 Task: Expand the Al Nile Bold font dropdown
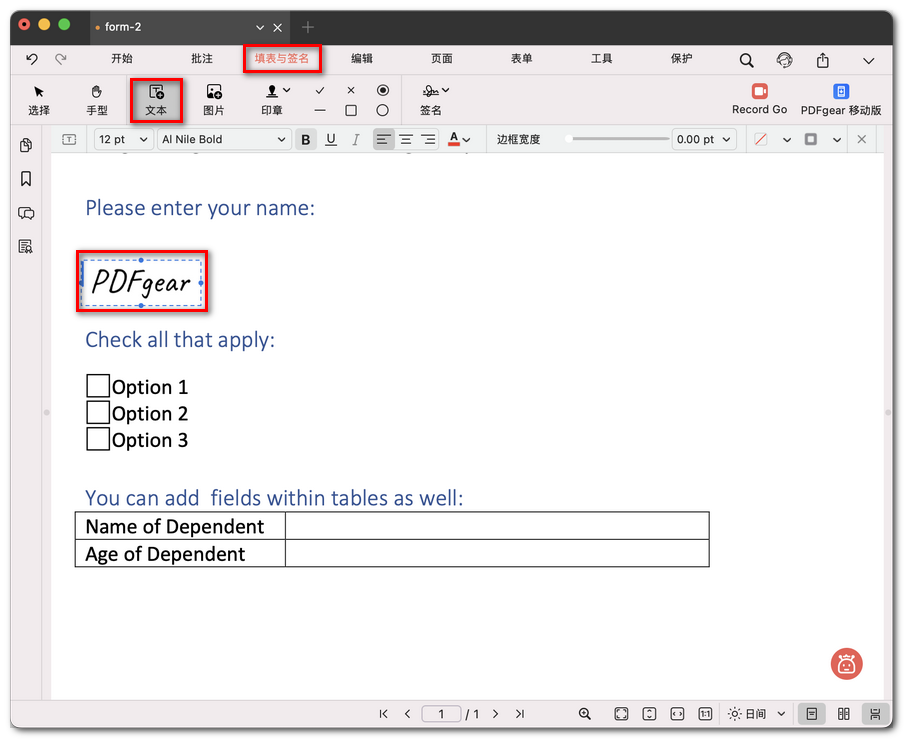click(x=224, y=140)
